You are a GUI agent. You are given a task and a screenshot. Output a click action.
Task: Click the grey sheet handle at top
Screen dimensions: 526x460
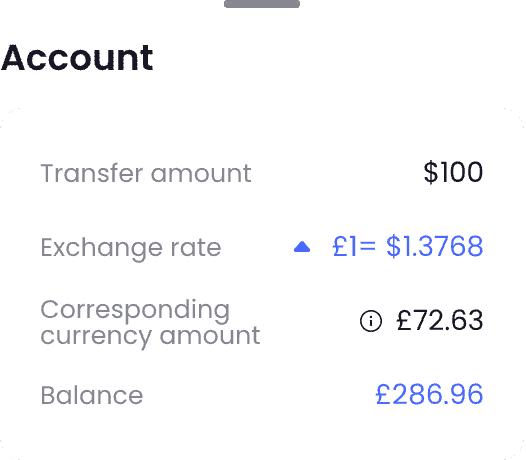point(262,4)
